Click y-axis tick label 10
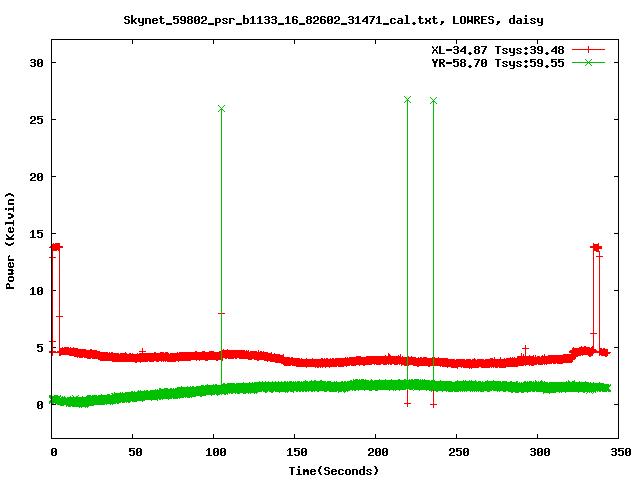 36,291
